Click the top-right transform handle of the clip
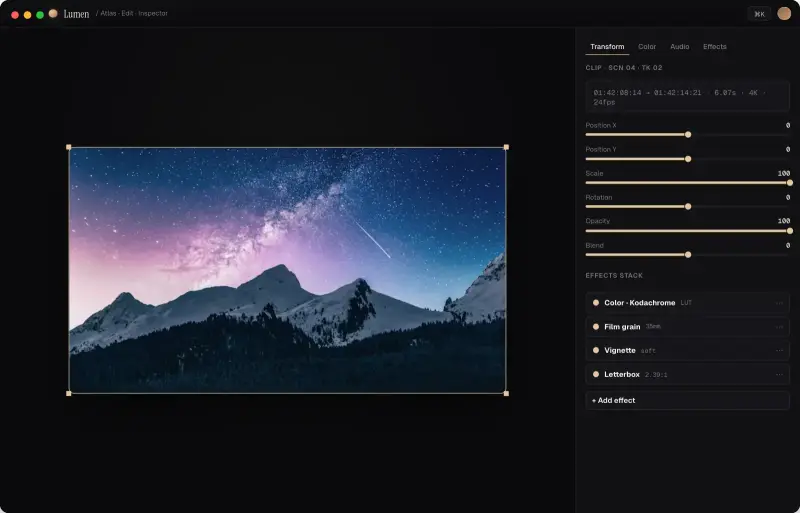The height and width of the screenshot is (513, 800). pyautogui.click(x=506, y=147)
